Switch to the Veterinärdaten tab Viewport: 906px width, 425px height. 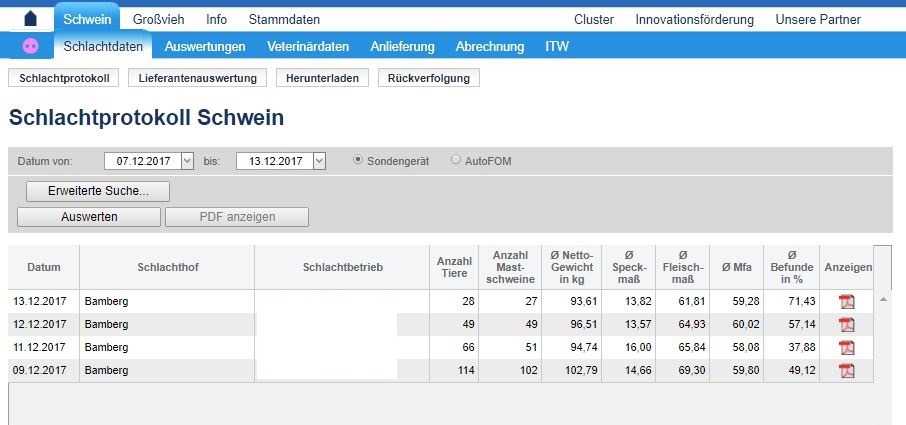(x=308, y=46)
